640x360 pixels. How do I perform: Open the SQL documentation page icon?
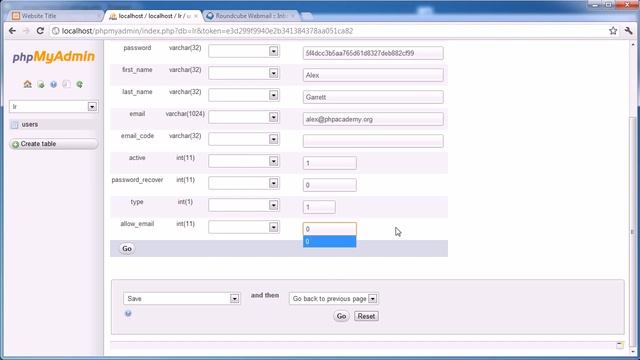coord(67,84)
